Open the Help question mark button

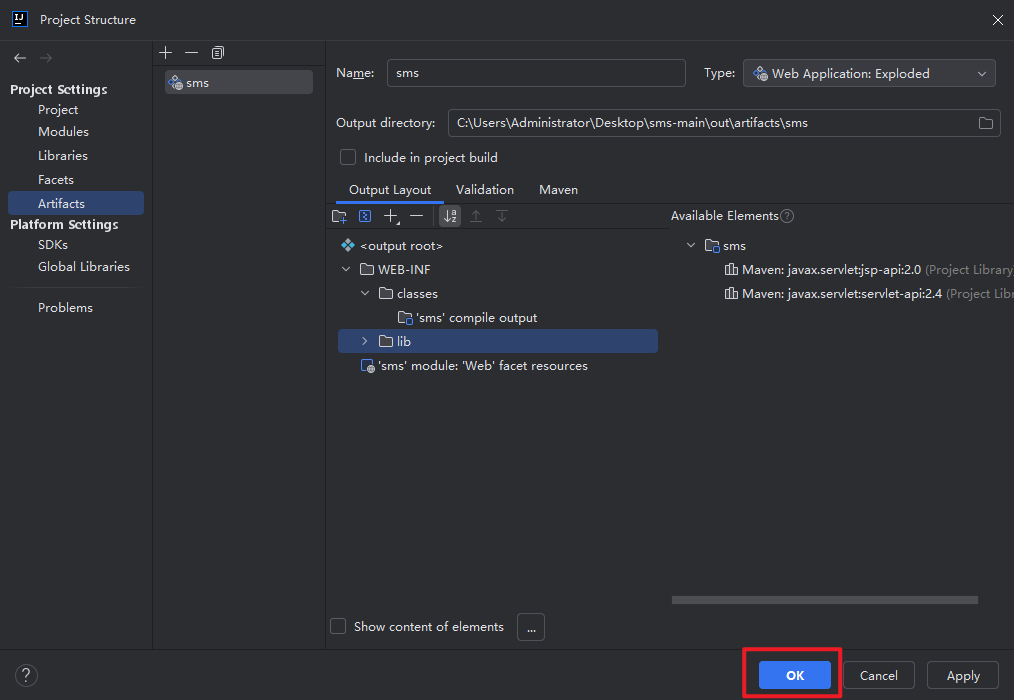click(x=26, y=675)
